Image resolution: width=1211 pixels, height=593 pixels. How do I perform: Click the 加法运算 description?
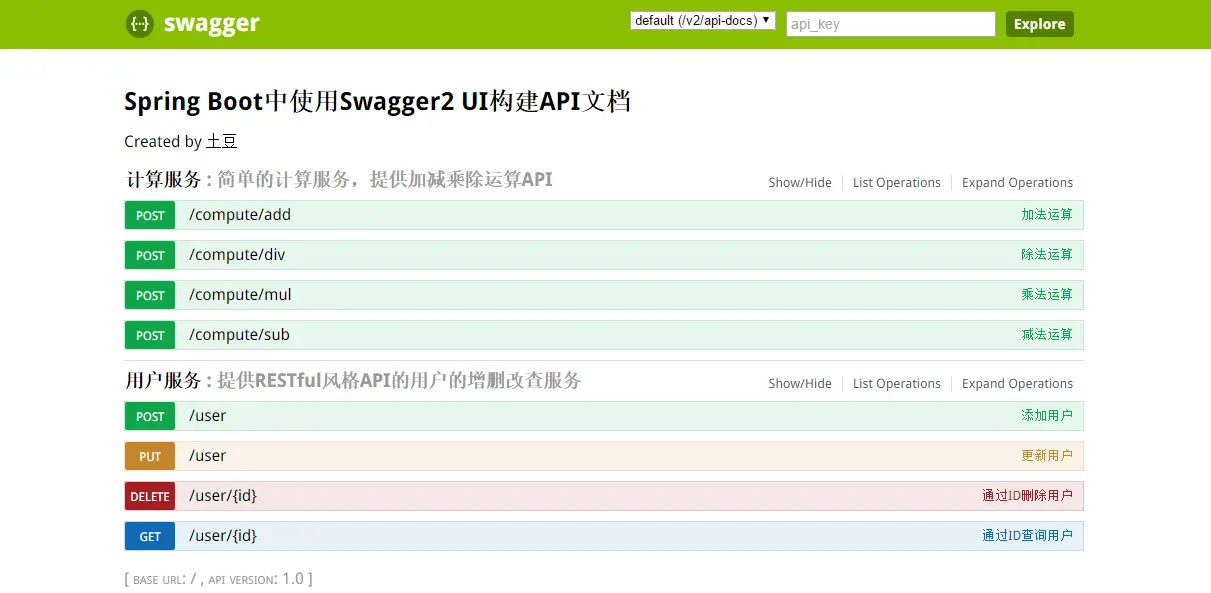click(1047, 215)
